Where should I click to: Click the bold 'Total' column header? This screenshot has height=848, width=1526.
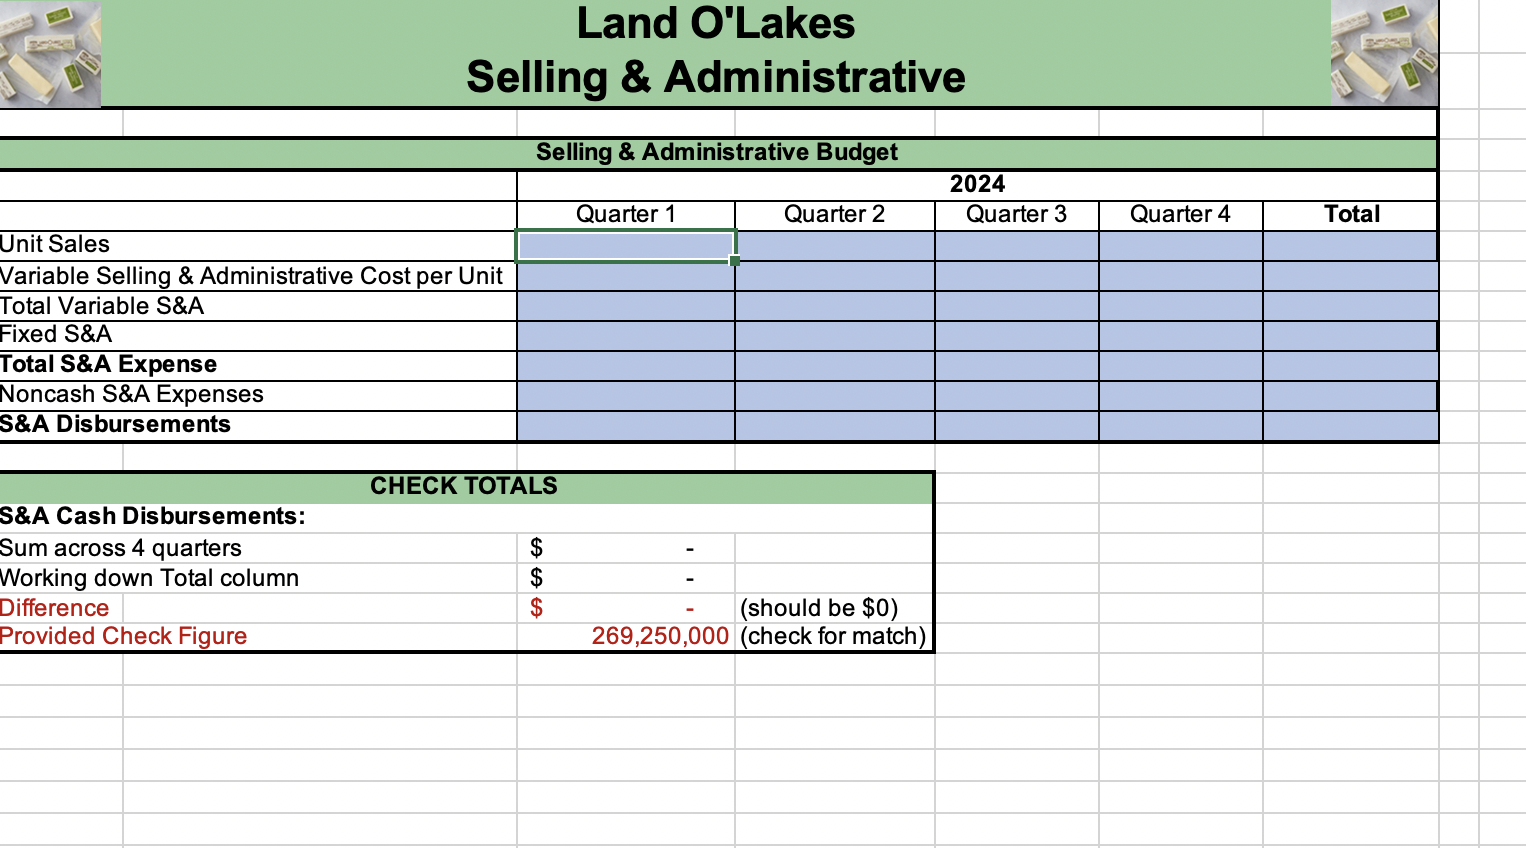pyautogui.click(x=1352, y=214)
